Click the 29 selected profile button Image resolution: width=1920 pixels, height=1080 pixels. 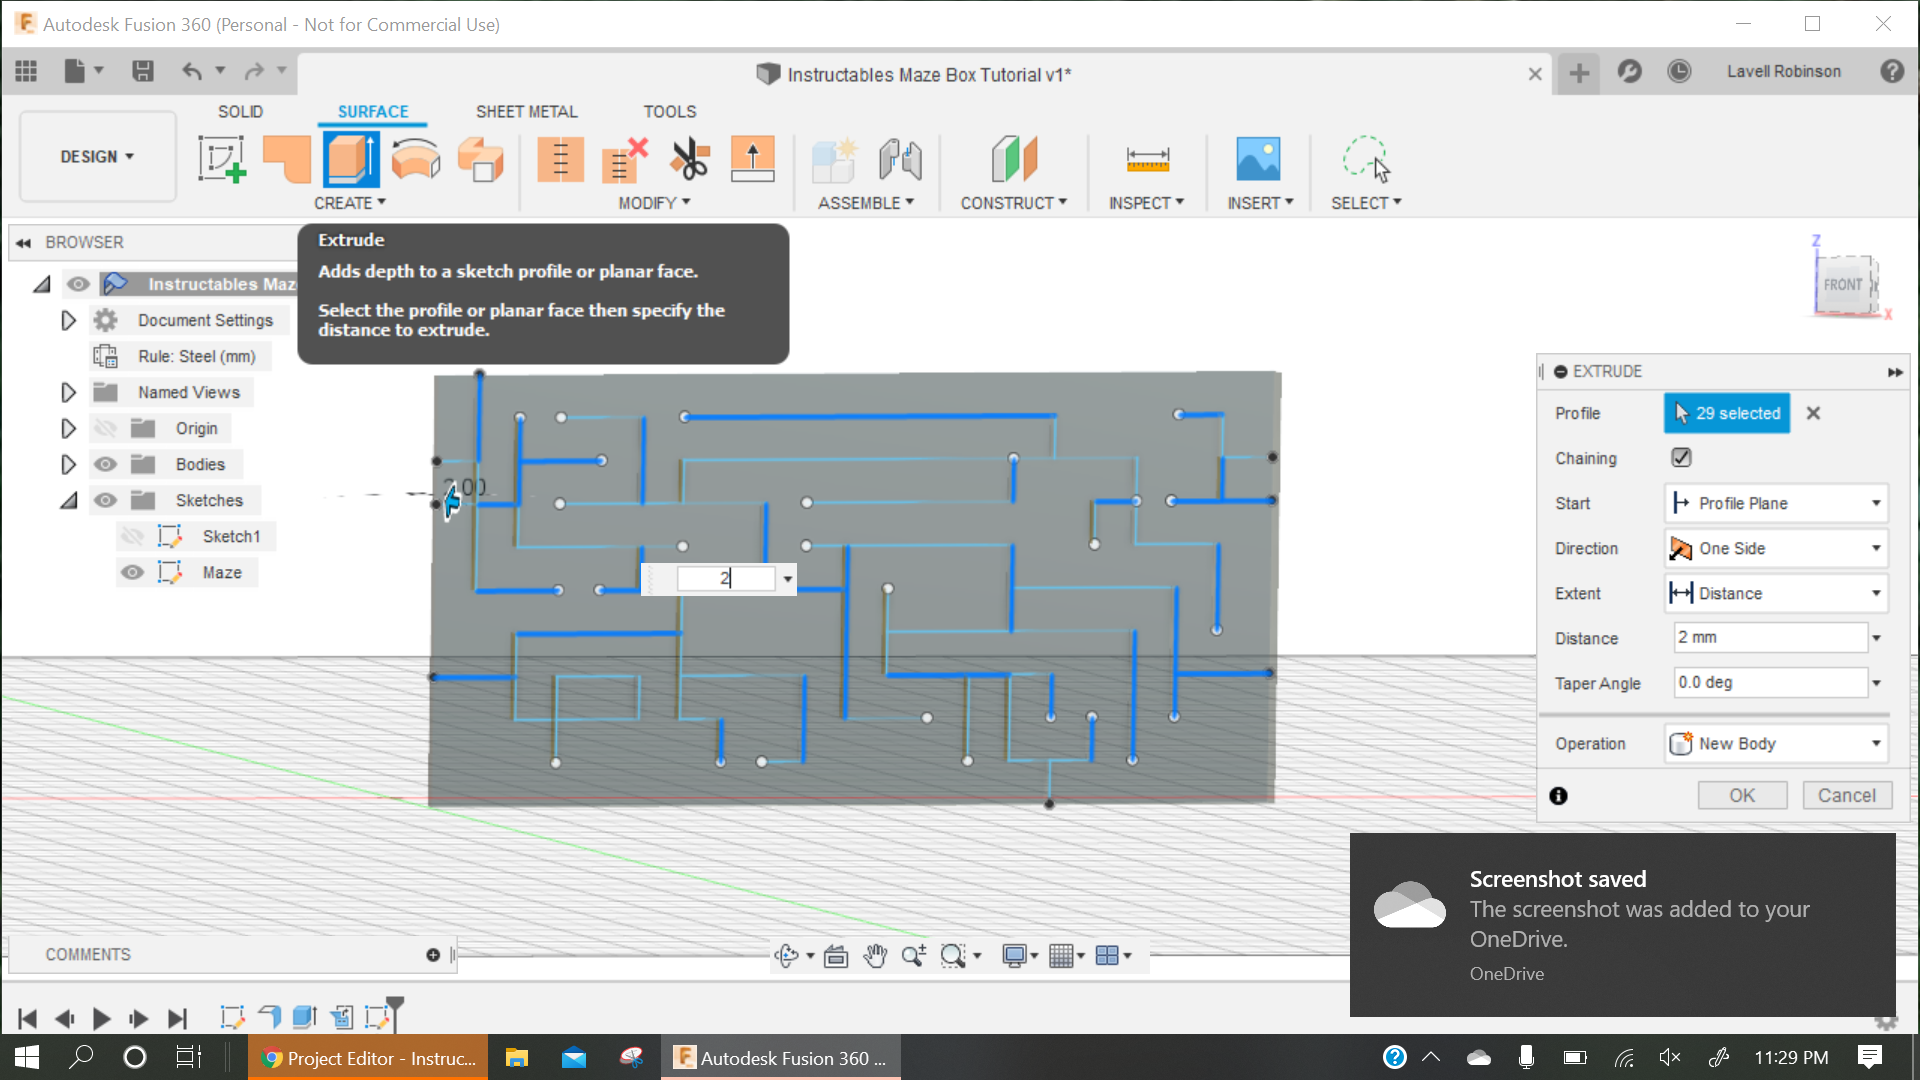tap(1727, 413)
